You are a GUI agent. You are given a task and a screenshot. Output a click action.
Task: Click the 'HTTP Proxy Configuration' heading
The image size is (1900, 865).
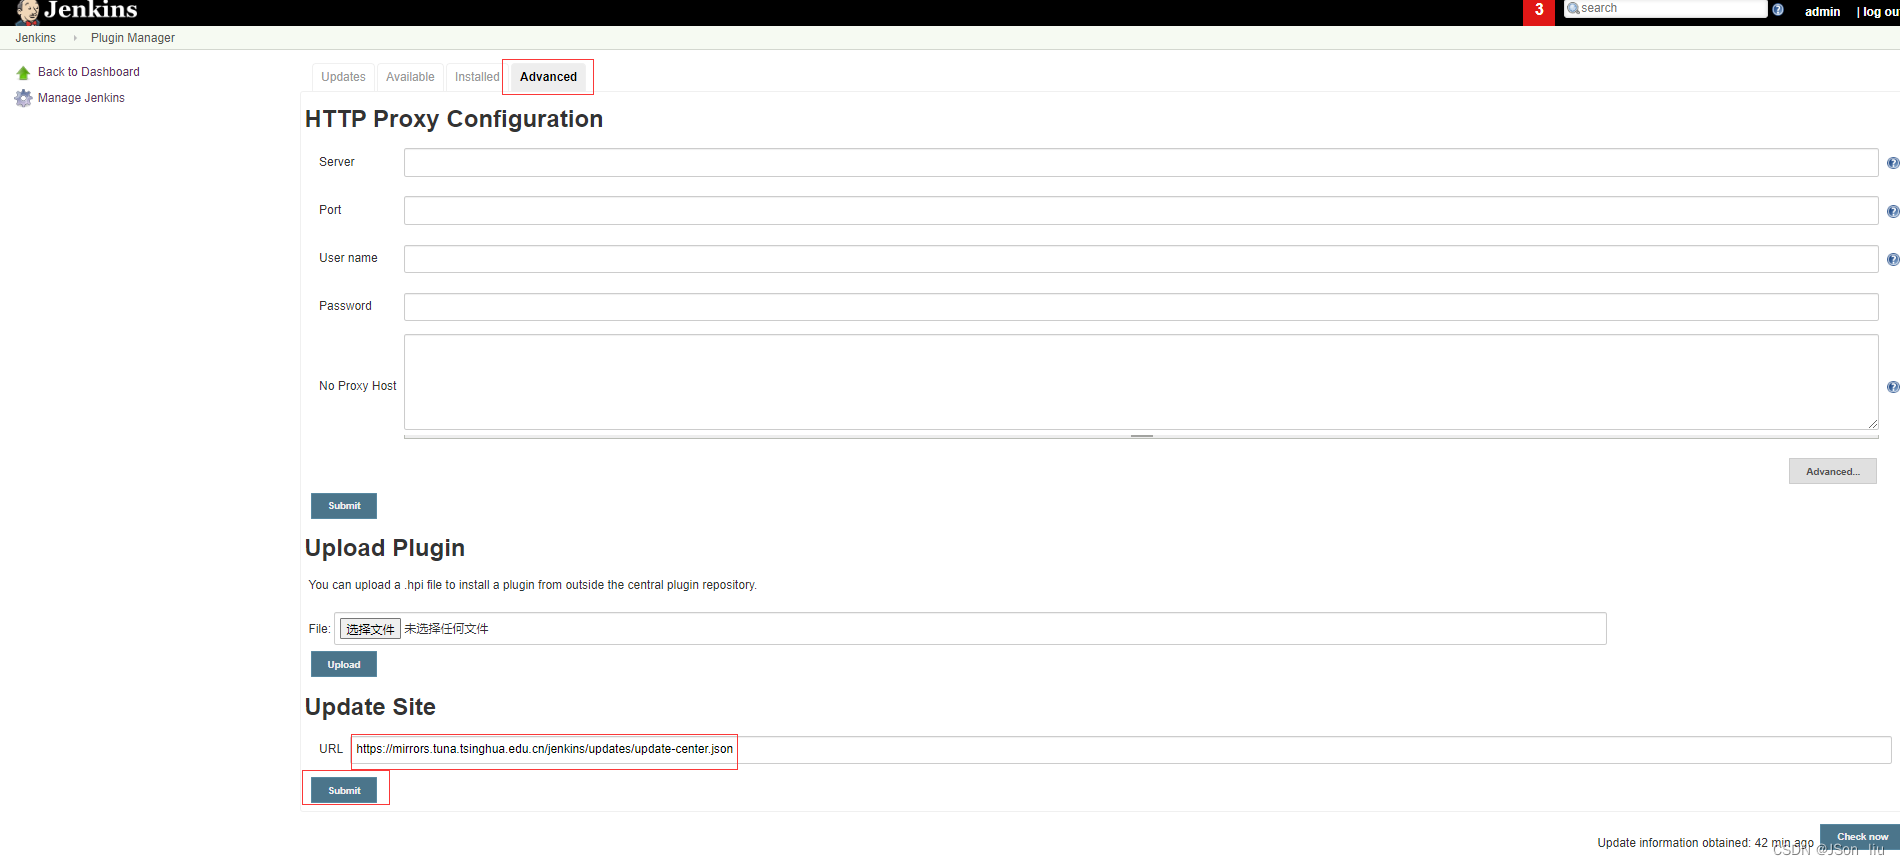pyautogui.click(x=454, y=119)
